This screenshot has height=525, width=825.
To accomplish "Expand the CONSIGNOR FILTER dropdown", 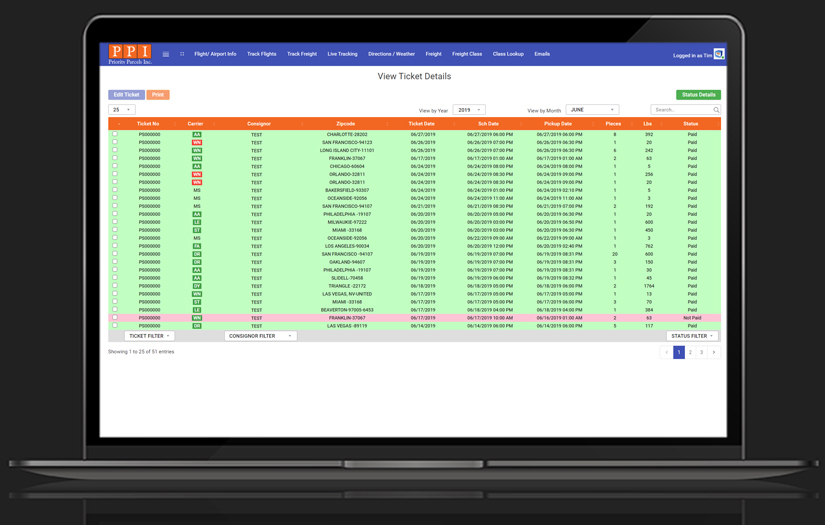I will click(x=260, y=336).
